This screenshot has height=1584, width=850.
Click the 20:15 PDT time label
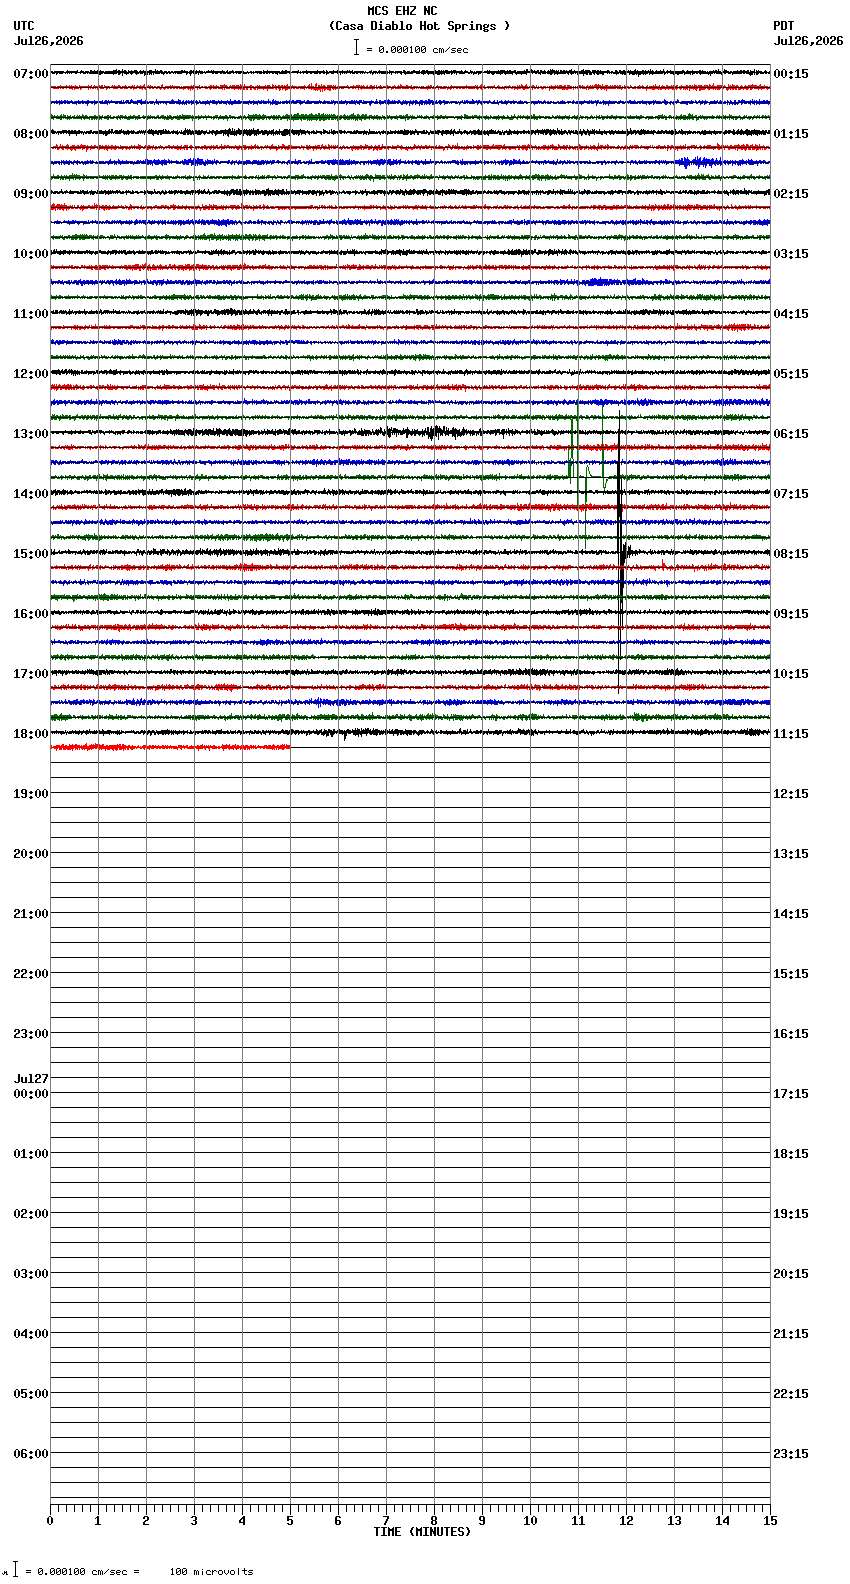[x=791, y=1274]
